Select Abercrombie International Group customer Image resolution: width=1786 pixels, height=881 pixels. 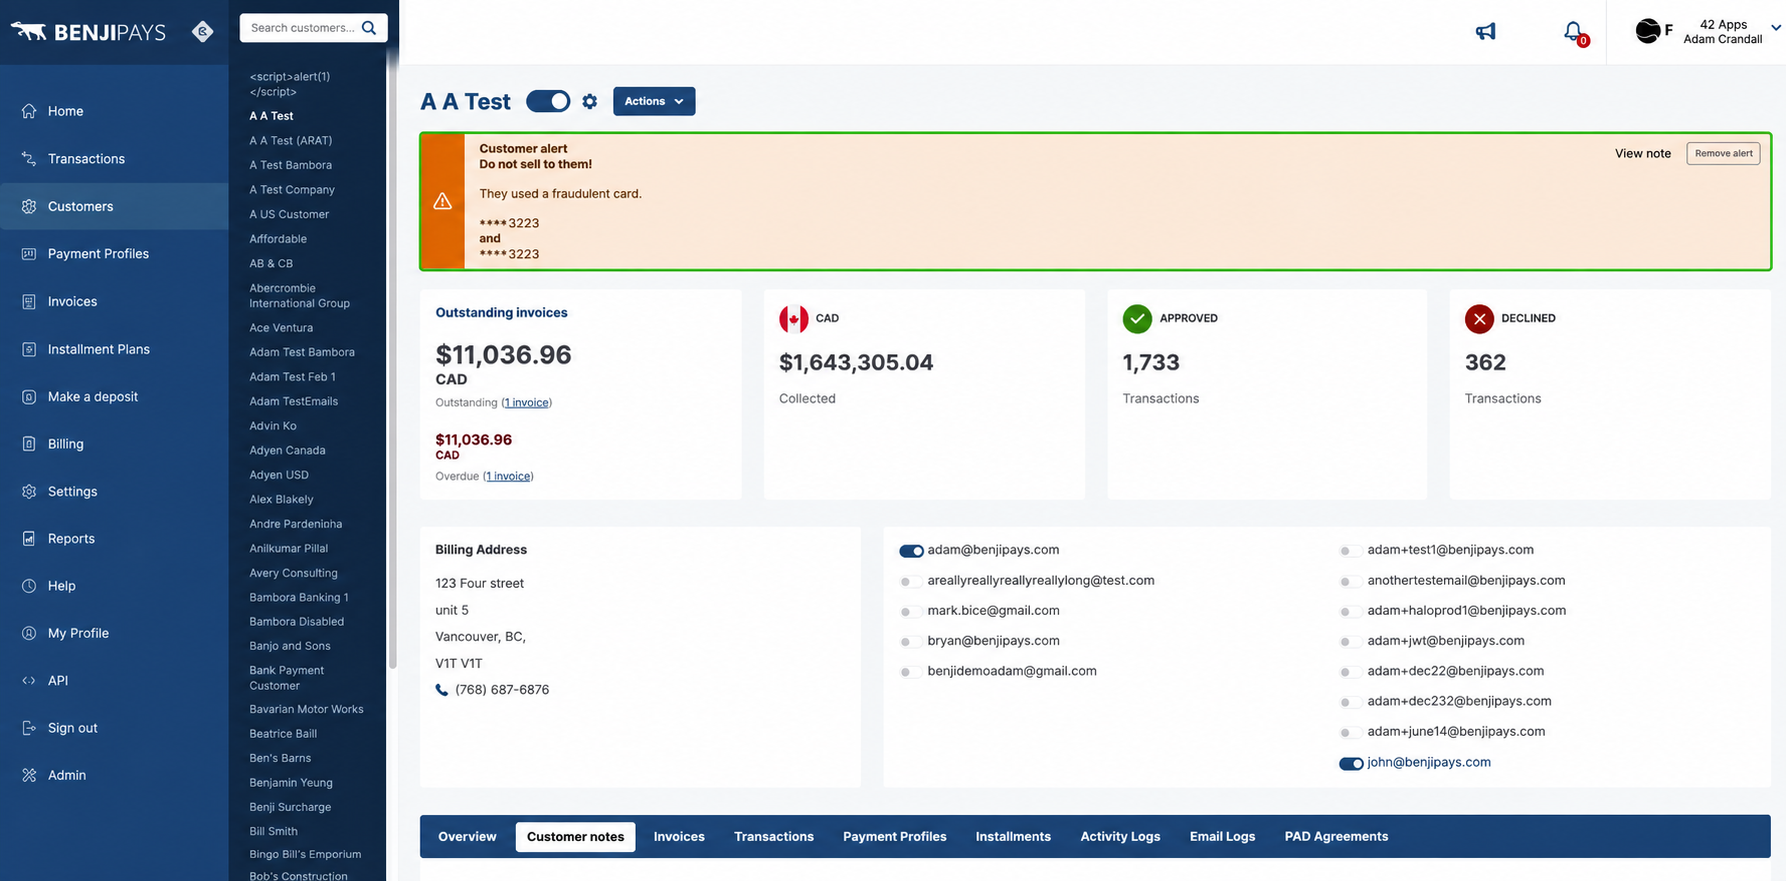click(300, 296)
